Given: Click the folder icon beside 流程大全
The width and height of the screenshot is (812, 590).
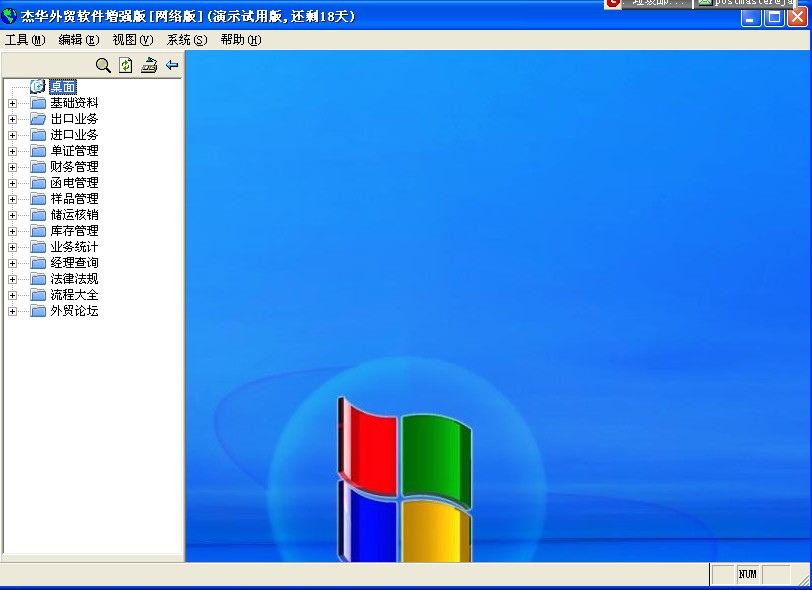Looking at the screenshot, I should [38, 296].
